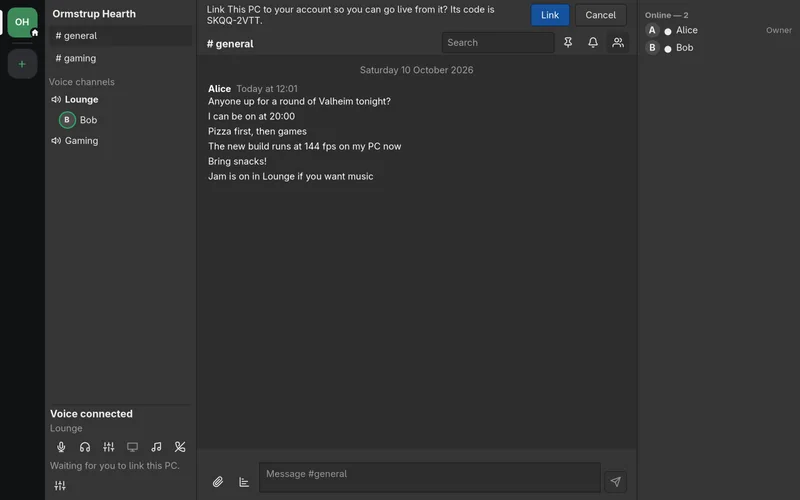800x500 pixels.
Task: Click the green plus add-server icon
Action: 22,64
